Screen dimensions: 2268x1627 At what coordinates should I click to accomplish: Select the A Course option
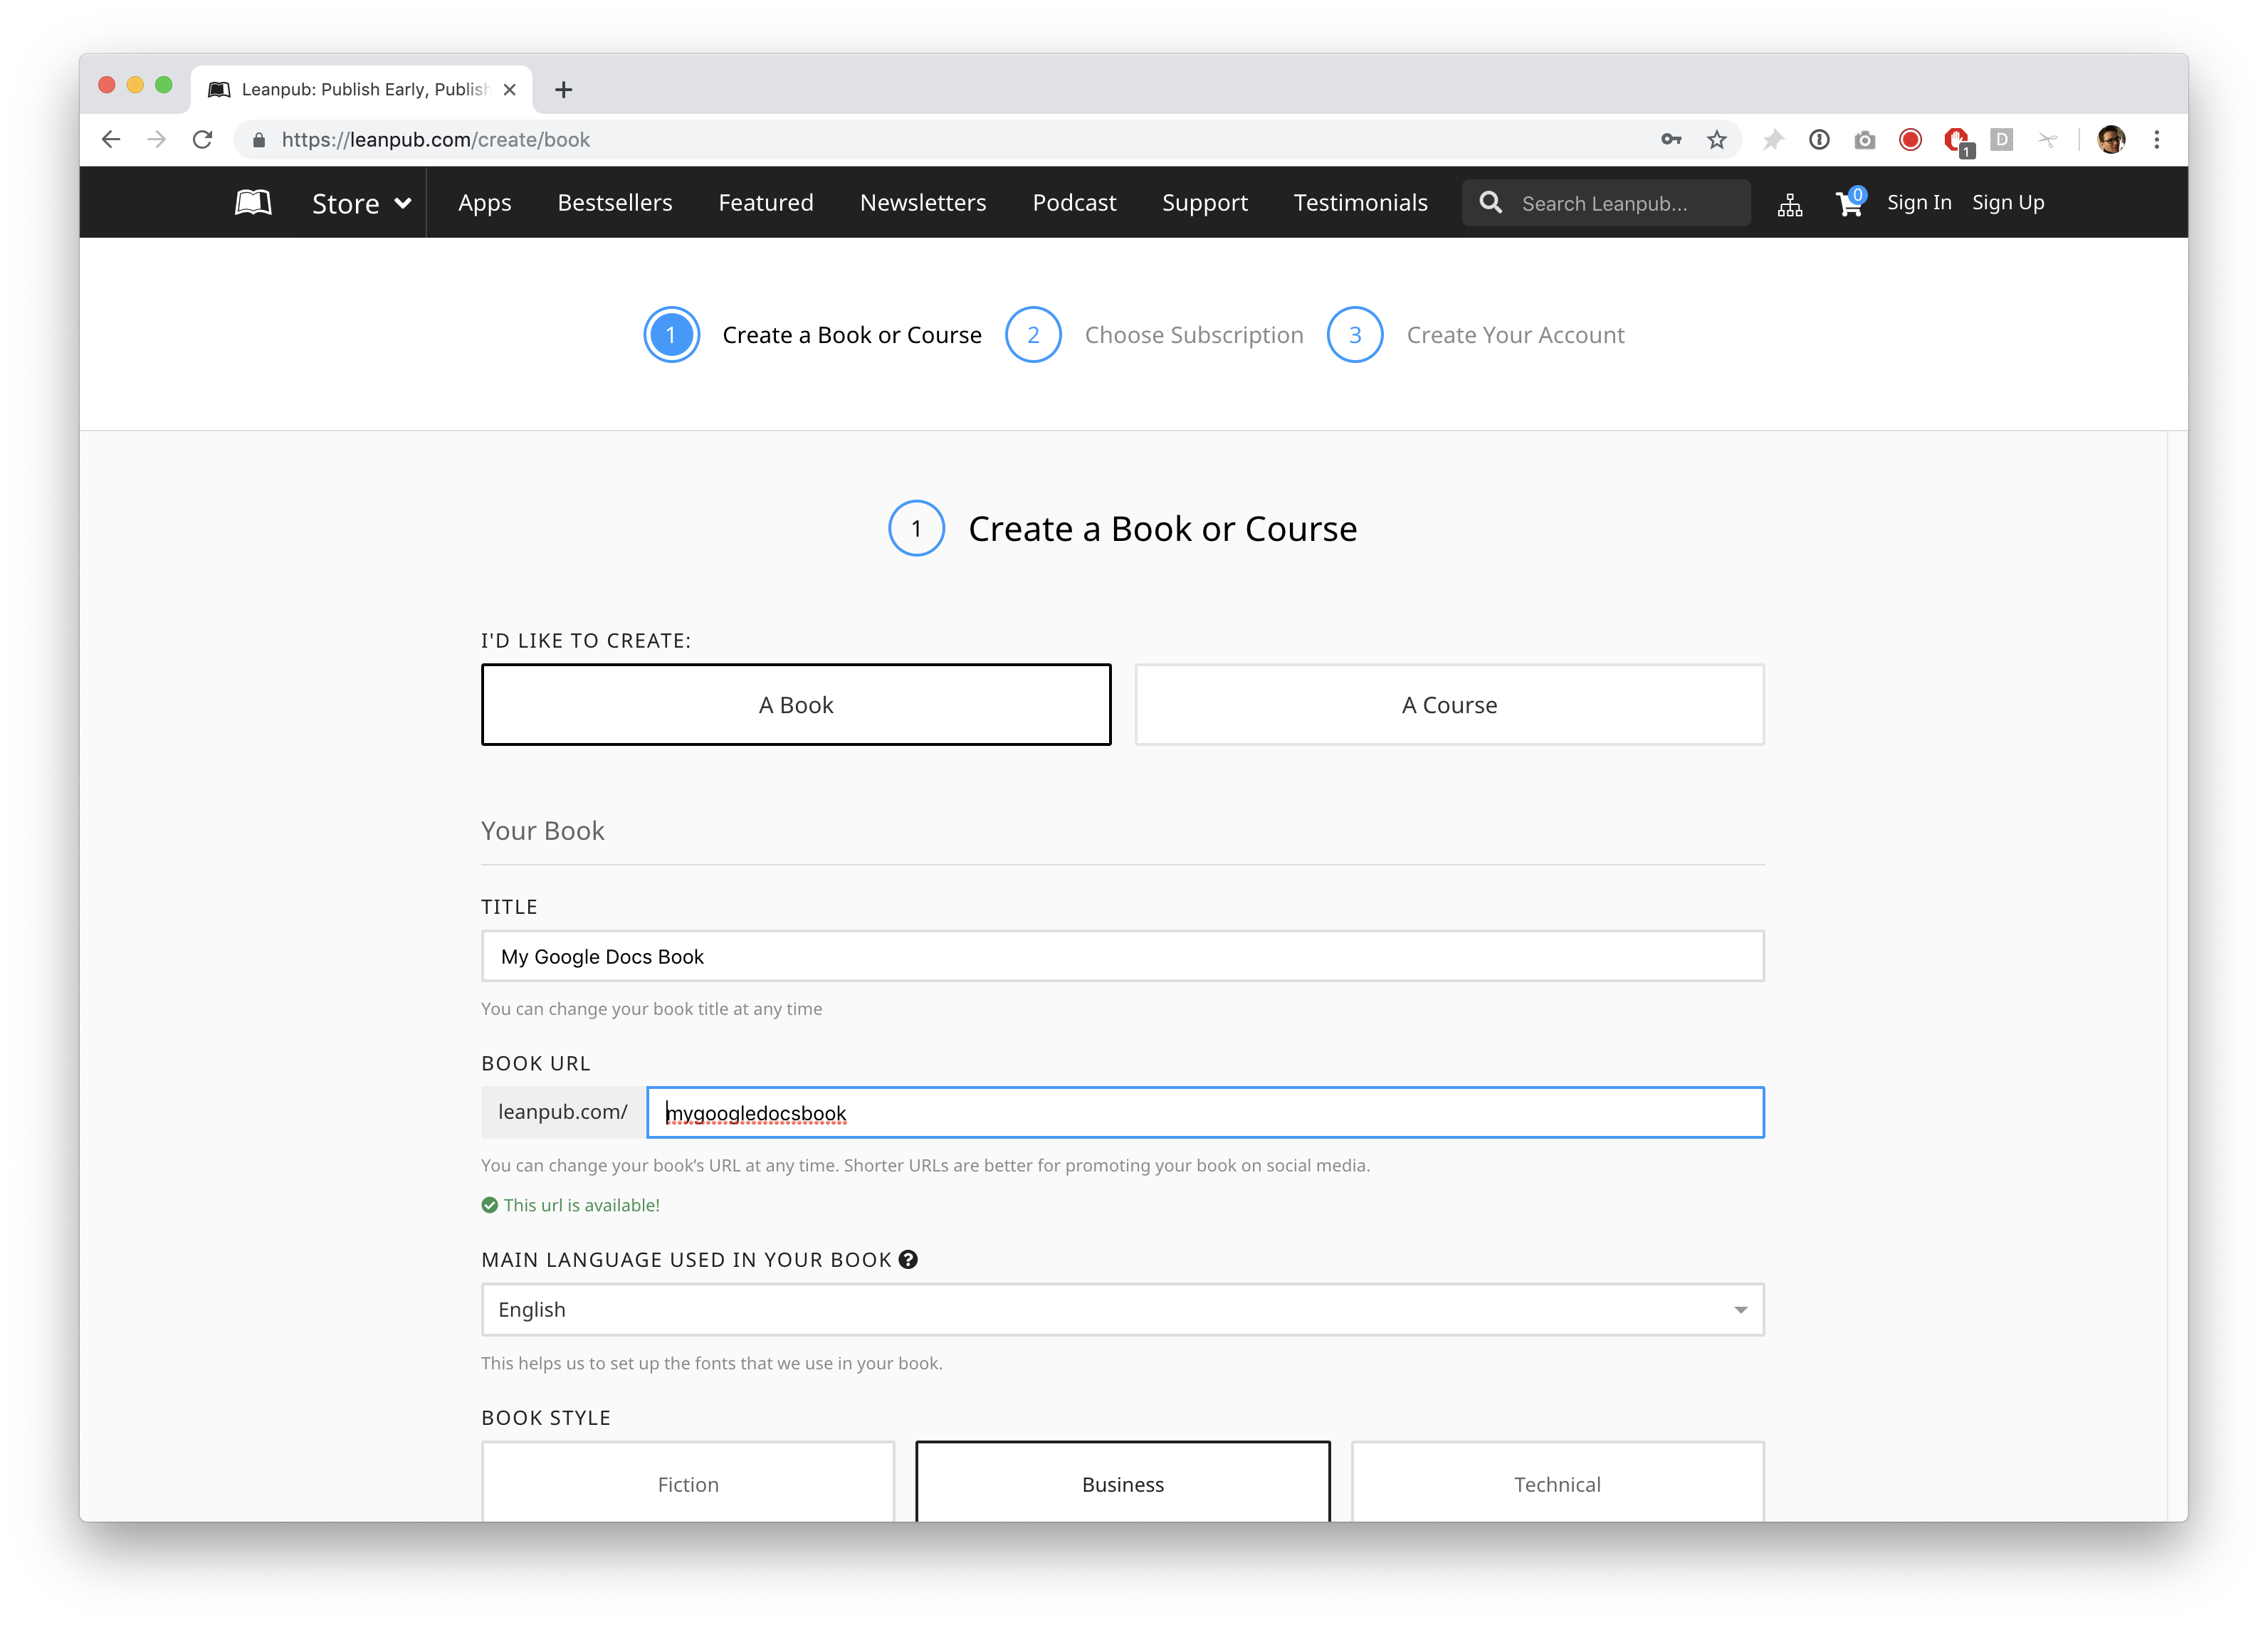(1449, 705)
